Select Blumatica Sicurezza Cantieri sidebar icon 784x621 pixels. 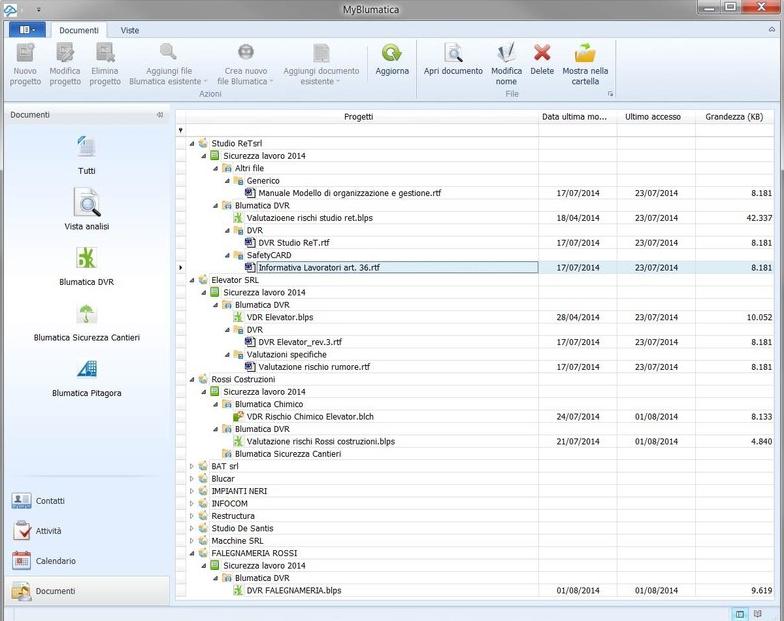pos(87,316)
